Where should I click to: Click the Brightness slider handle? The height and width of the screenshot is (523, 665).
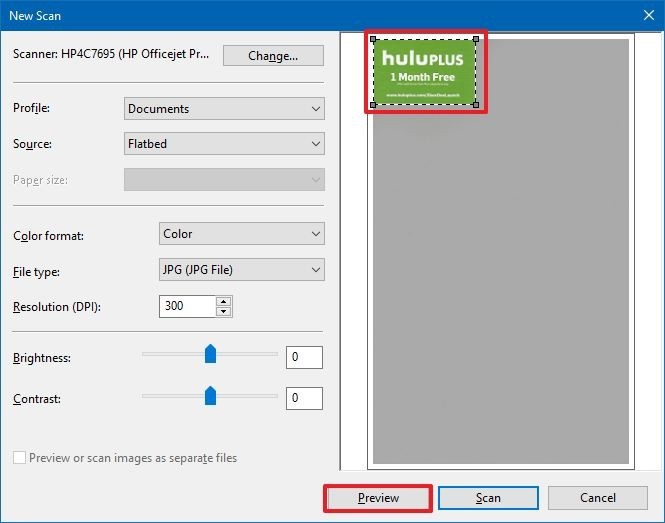point(210,354)
